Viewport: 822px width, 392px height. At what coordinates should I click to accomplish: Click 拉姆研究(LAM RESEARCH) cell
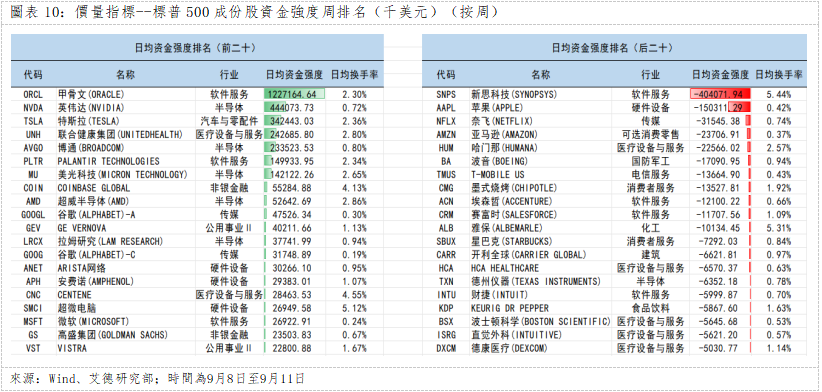tap(110, 241)
